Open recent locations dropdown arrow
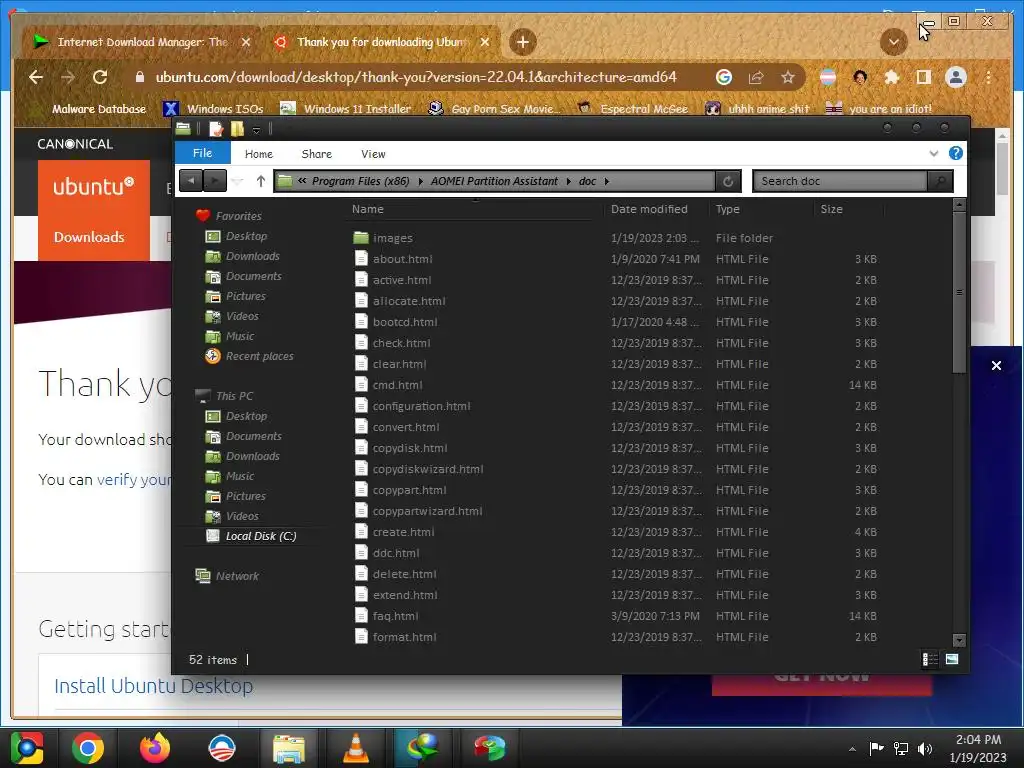Image resolution: width=1024 pixels, height=768 pixels. pos(237,182)
